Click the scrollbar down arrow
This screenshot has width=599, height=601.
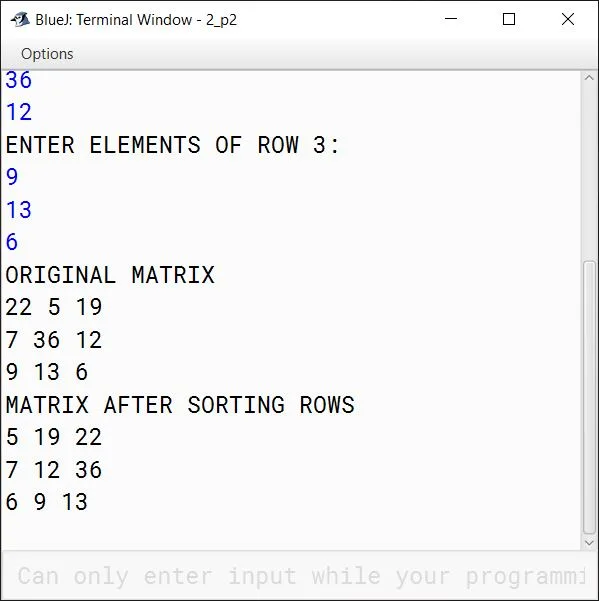pos(589,543)
